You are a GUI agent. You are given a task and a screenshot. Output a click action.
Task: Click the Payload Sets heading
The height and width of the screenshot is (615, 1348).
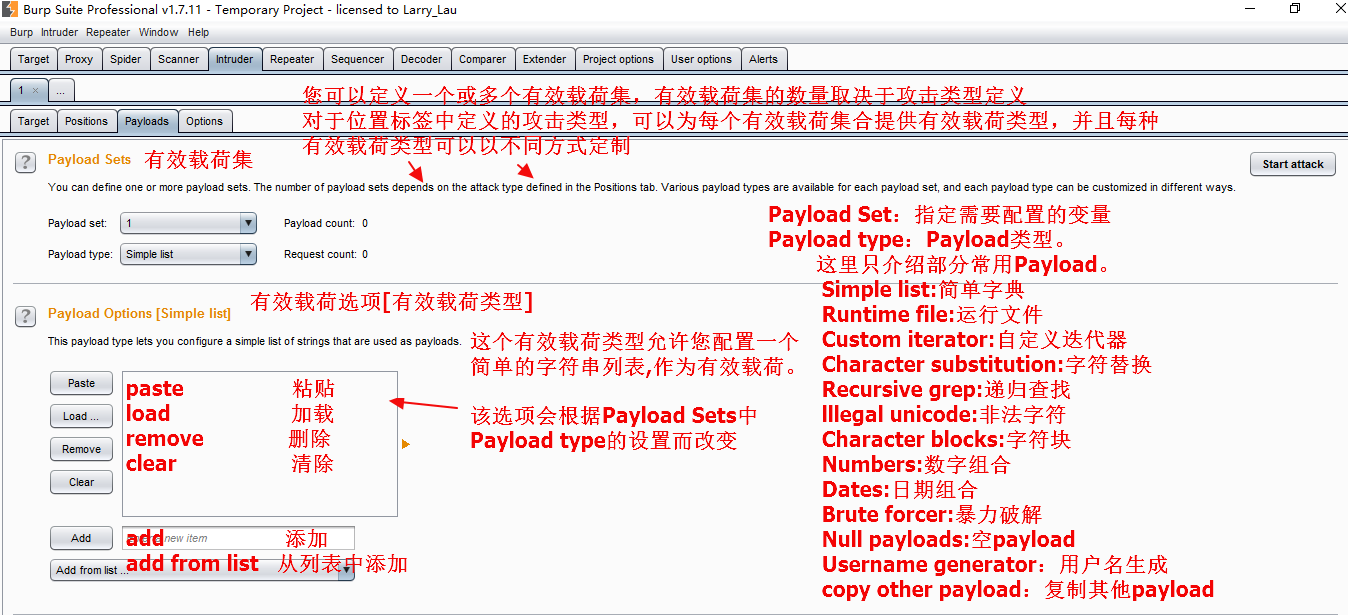click(89, 159)
